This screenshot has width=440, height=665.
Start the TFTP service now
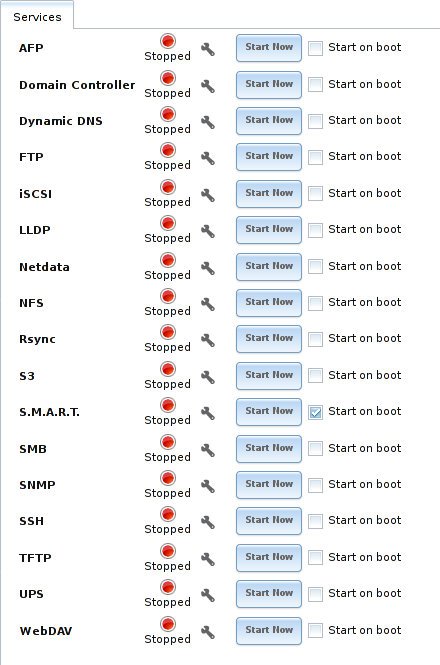269,558
